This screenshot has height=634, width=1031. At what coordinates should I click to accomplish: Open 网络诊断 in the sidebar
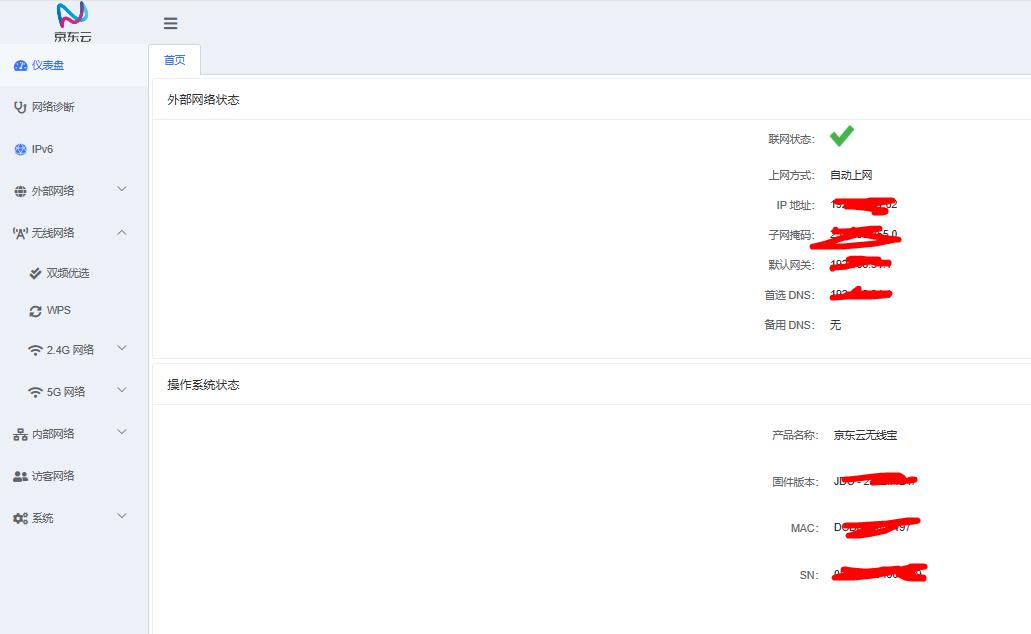coord(74,107)
